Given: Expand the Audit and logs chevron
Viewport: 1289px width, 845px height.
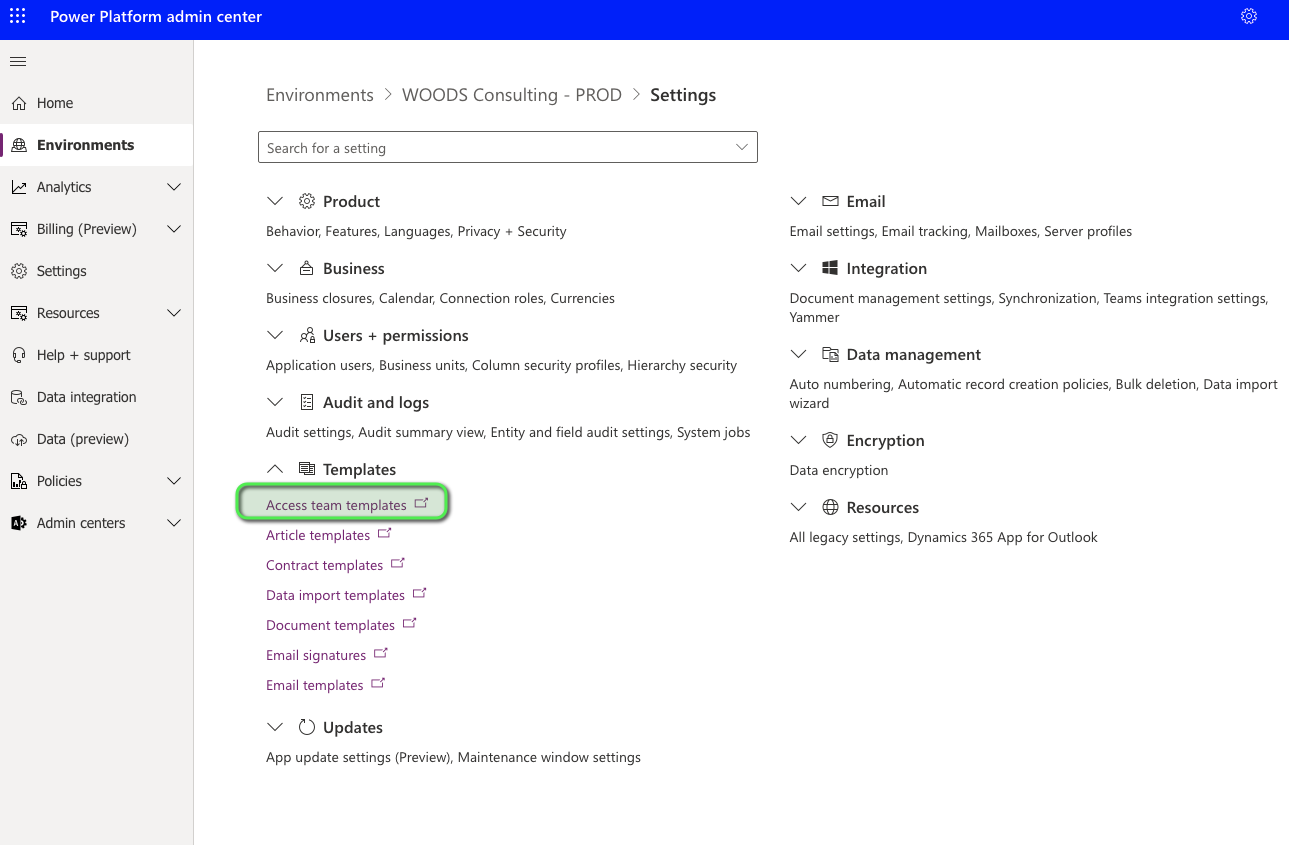Looking at the screenshot, I should tap(275, 402).
